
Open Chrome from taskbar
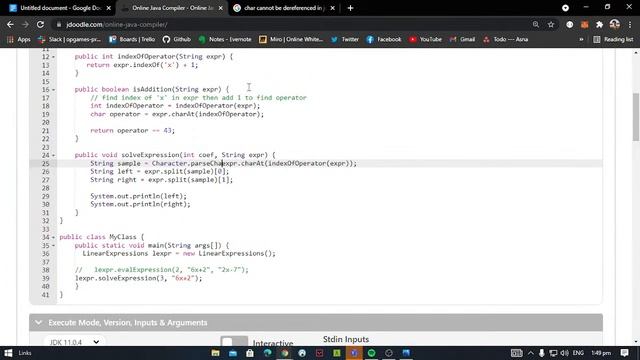click(x=285, y=353)
